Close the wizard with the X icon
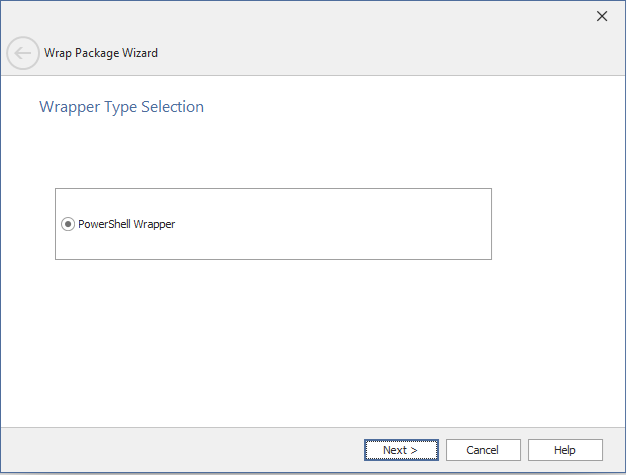The height and width of the screenshot is (475, 627). click(x=602, y=16)
